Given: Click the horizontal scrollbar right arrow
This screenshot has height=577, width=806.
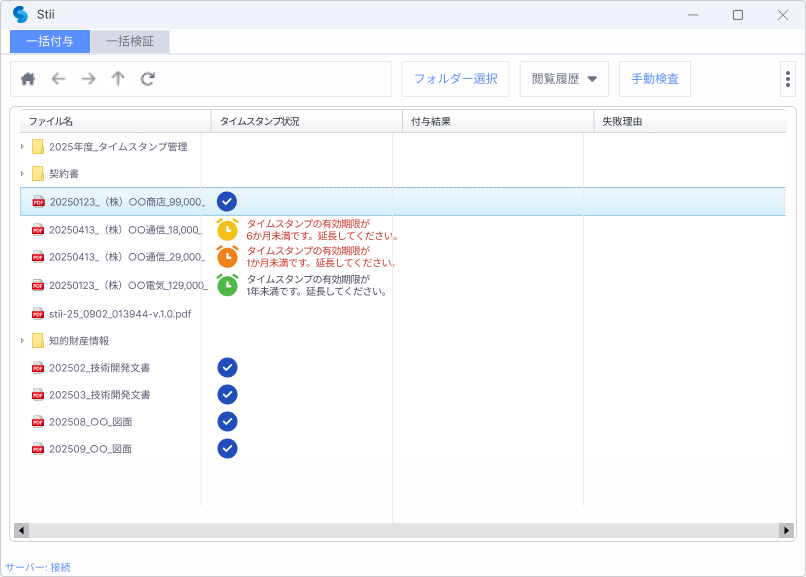Looking at the screenshot, I should (787, 530).
